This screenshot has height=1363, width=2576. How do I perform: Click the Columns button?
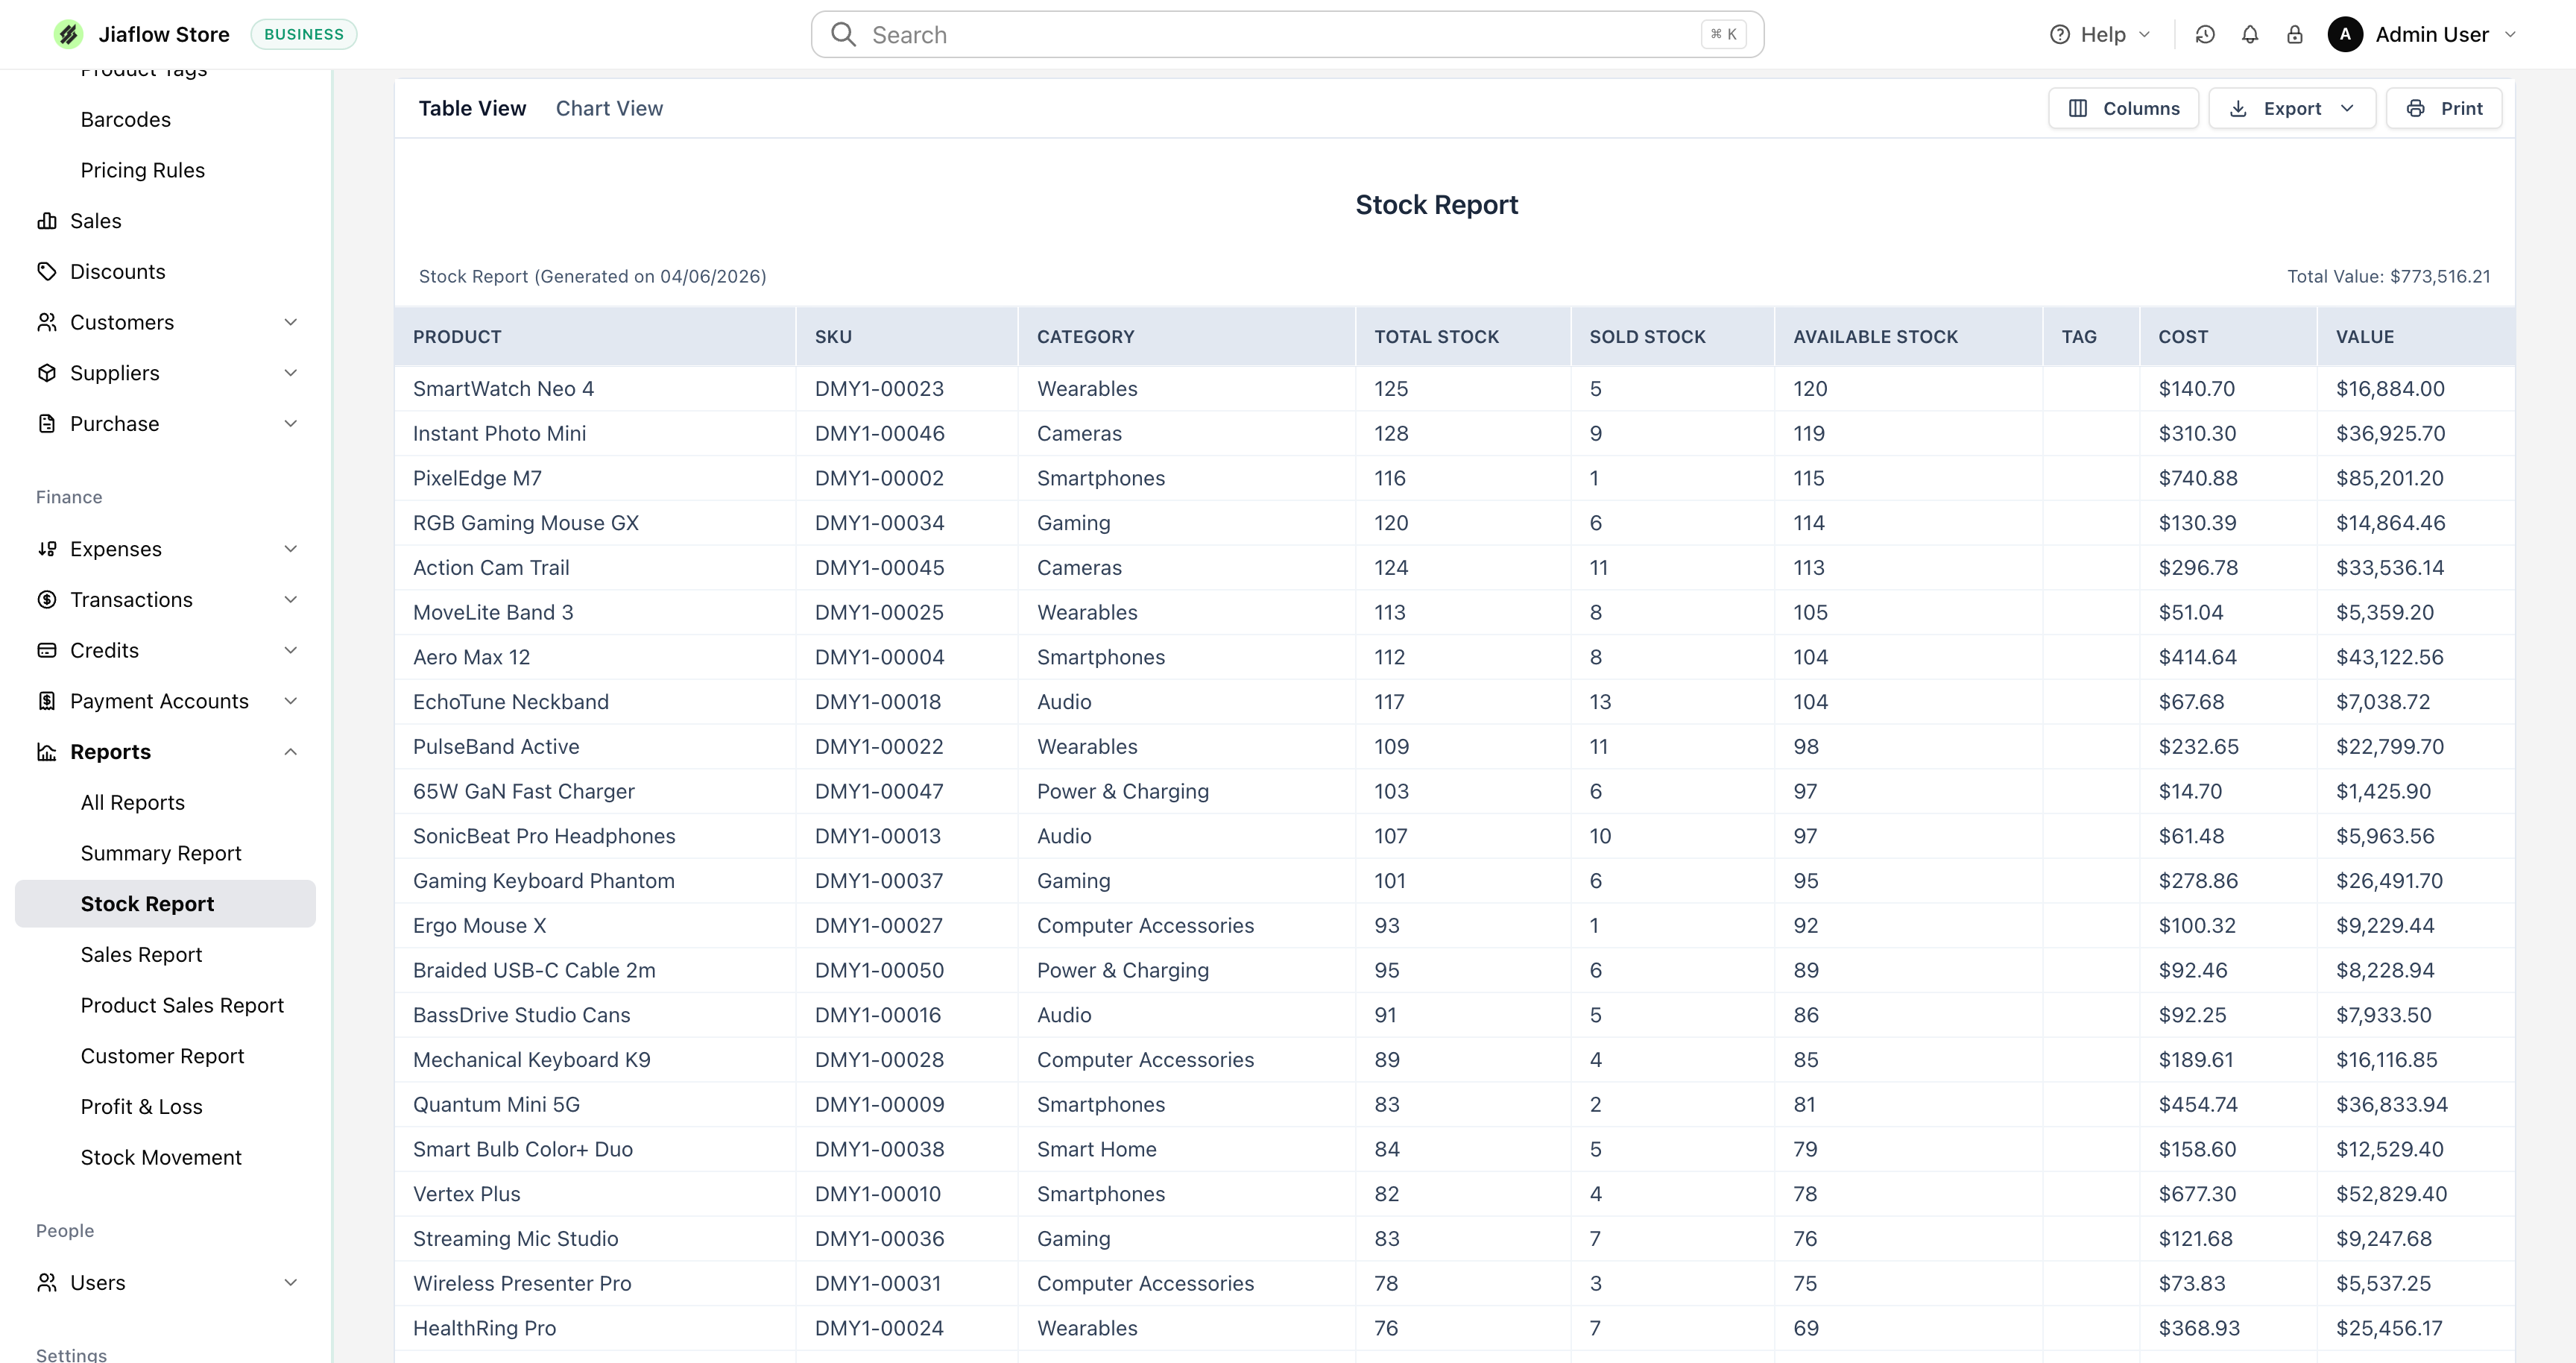click(x=2123, y=108)
